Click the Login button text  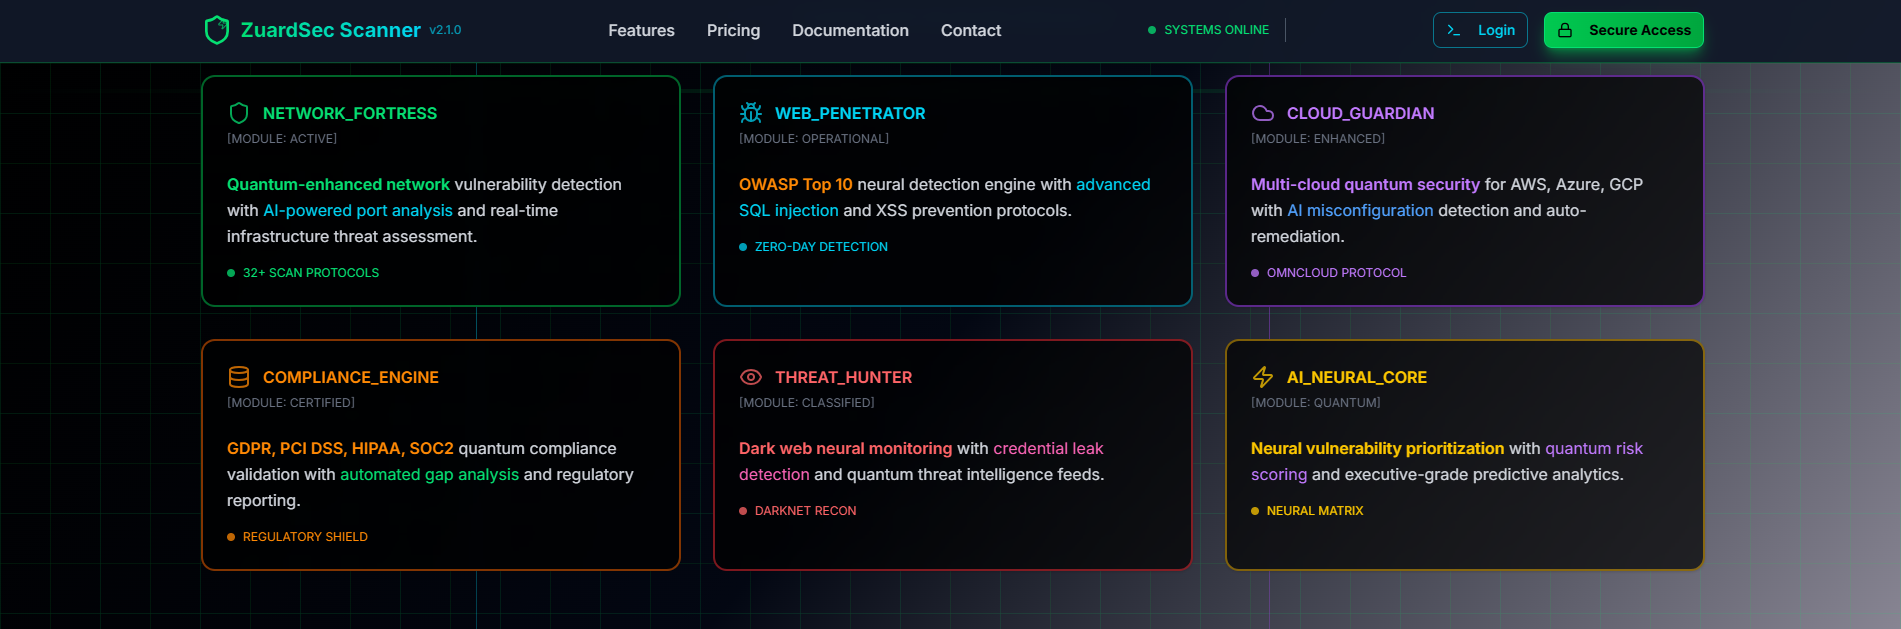(1496, 30)
